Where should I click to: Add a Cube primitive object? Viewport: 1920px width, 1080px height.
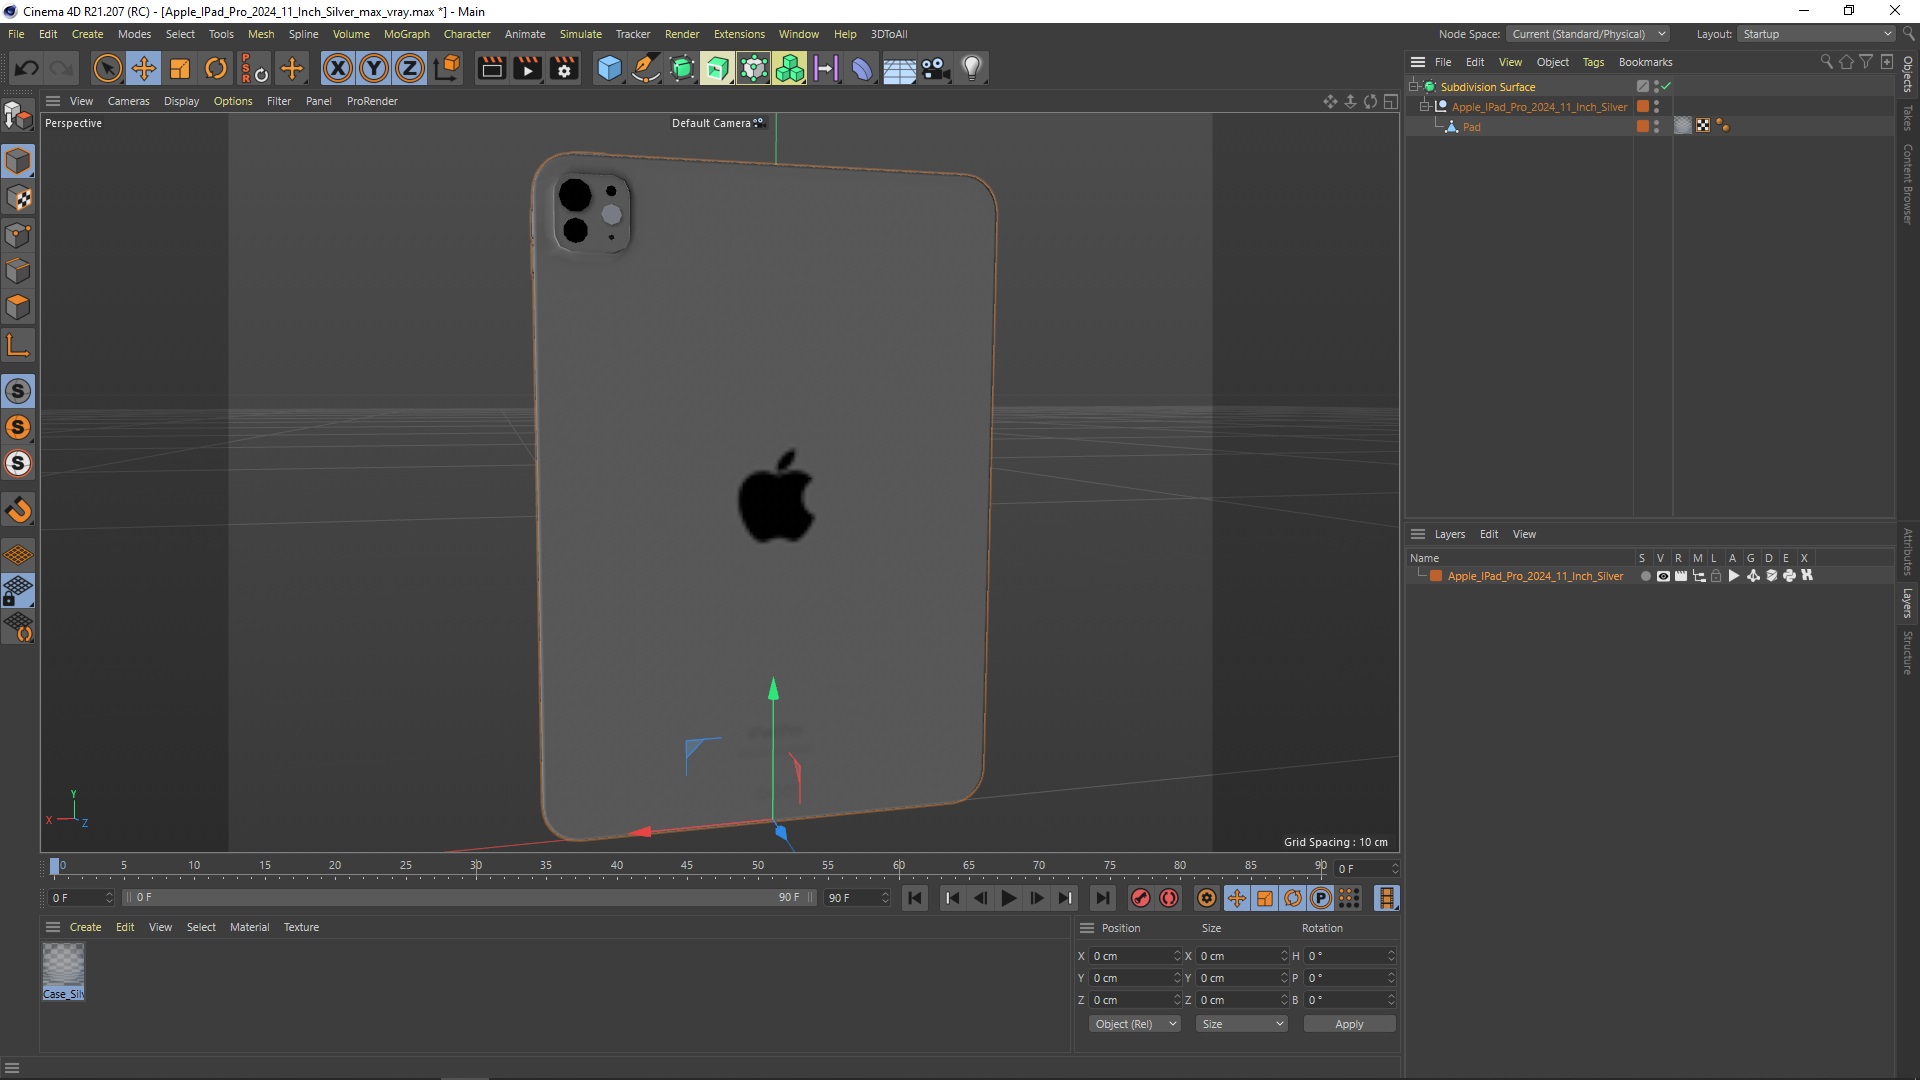click(x=609, y=68)
